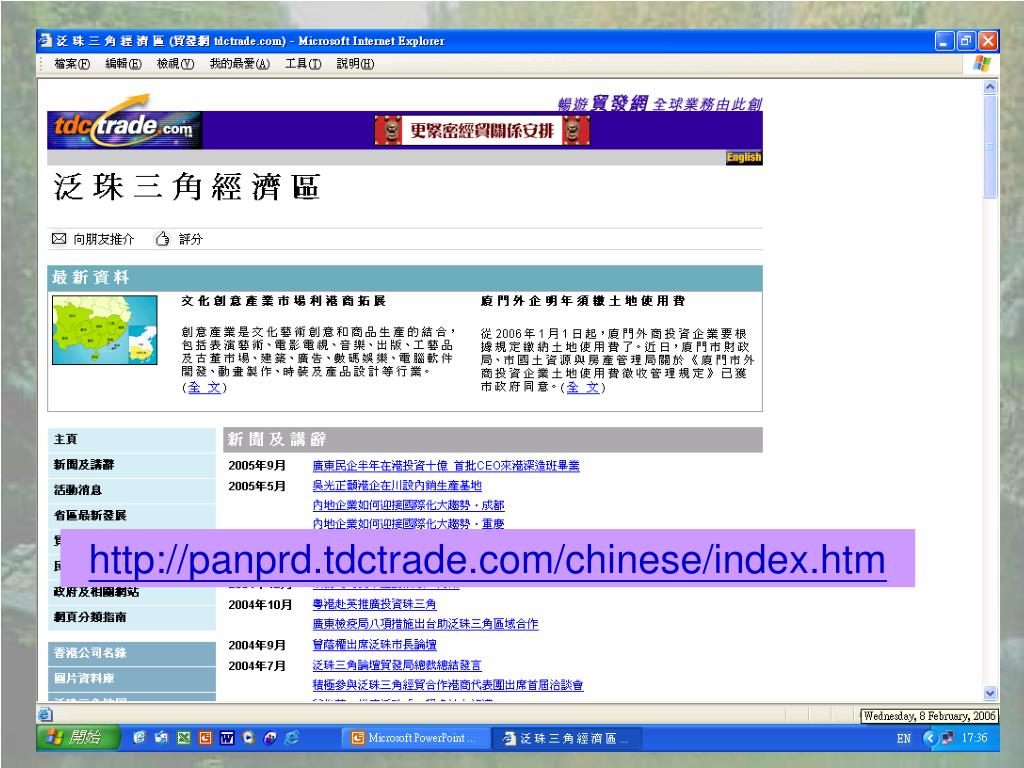Click the IE page icon in title bar

[46, 40]
